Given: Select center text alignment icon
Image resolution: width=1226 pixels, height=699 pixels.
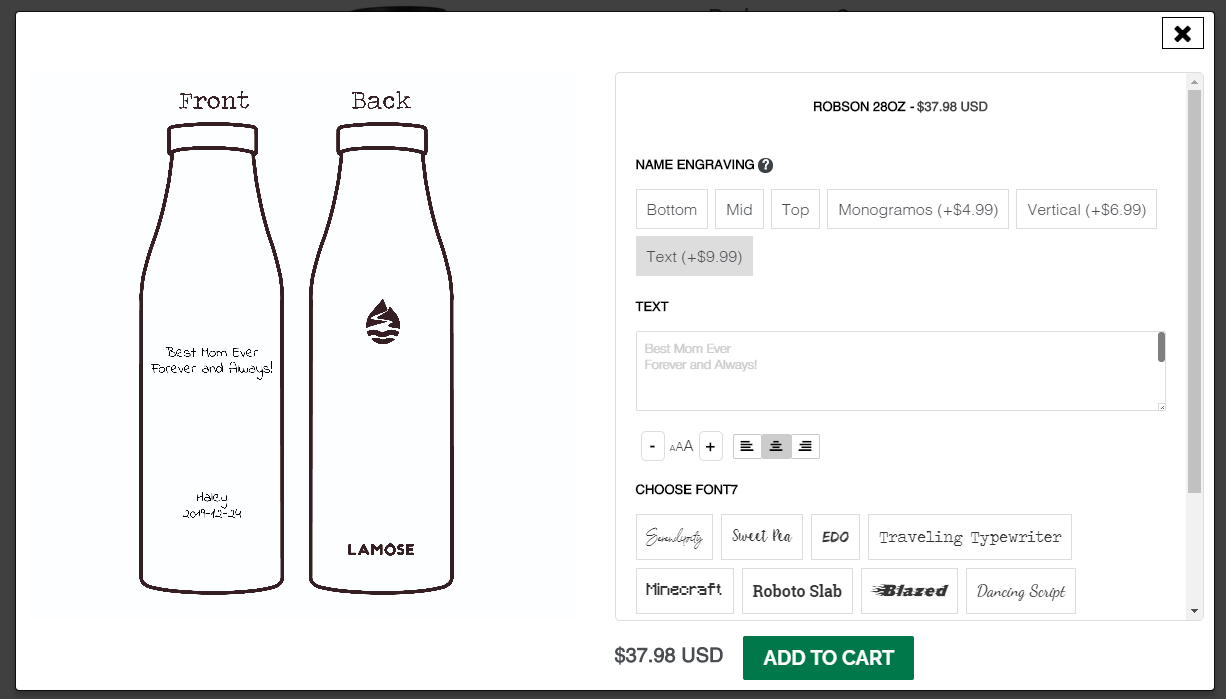Looking at the screenshot, I should (776, 446).
